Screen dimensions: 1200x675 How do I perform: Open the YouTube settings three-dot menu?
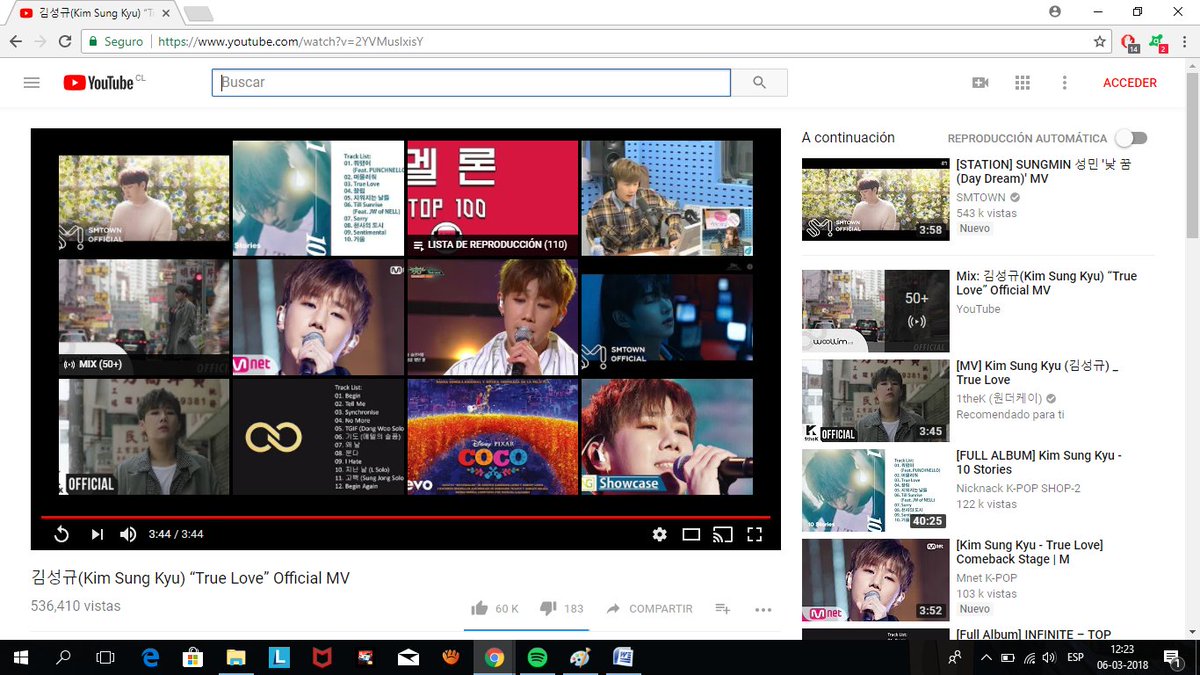click(x=1065, y=83)
